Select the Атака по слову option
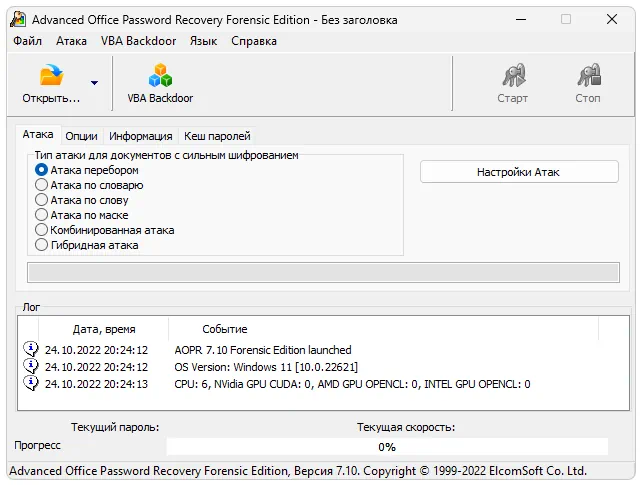Image resolution: width=641 pixels, height=485 pixels. 82,200
